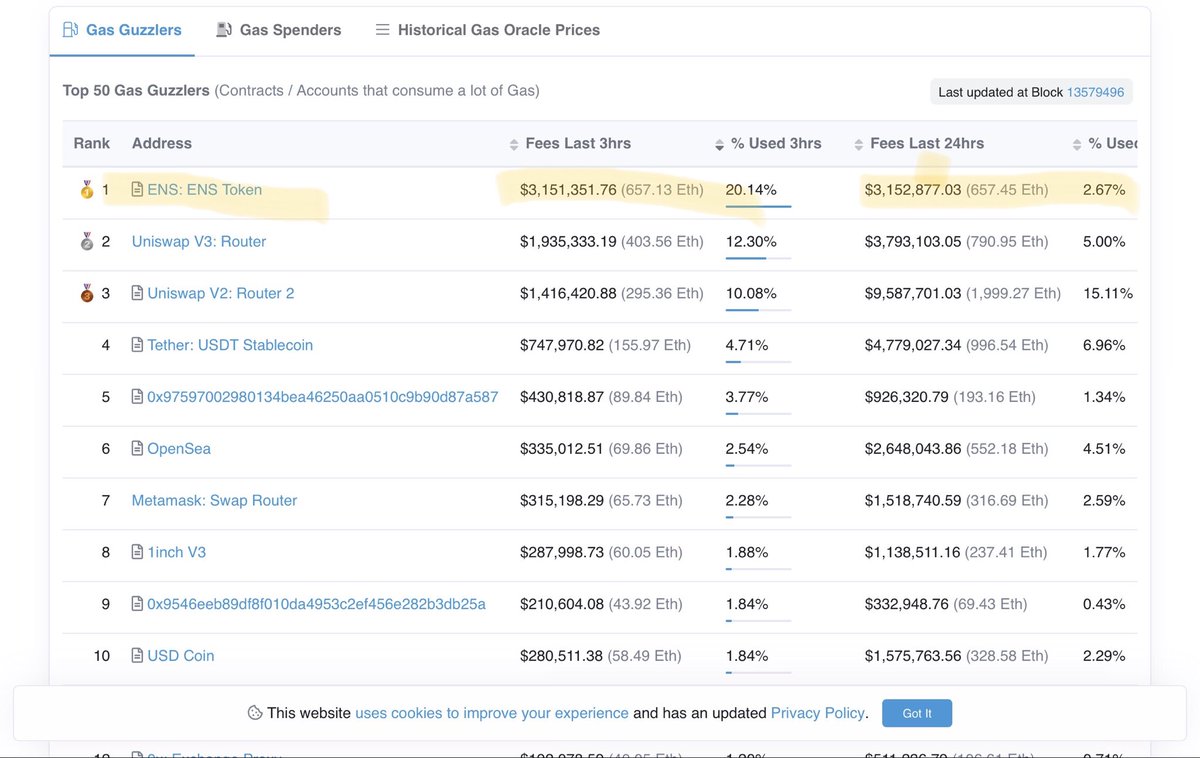Click the gold medal icon at rank 1

[x=87, y=190]
